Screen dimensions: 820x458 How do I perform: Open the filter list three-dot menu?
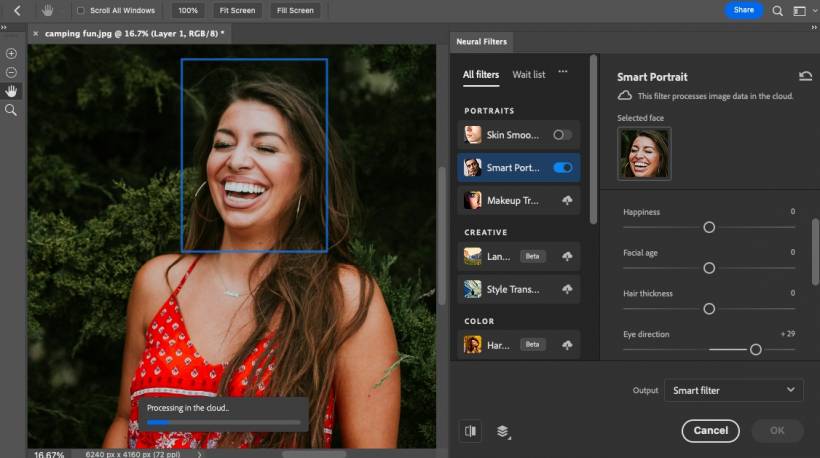(563, 72)
